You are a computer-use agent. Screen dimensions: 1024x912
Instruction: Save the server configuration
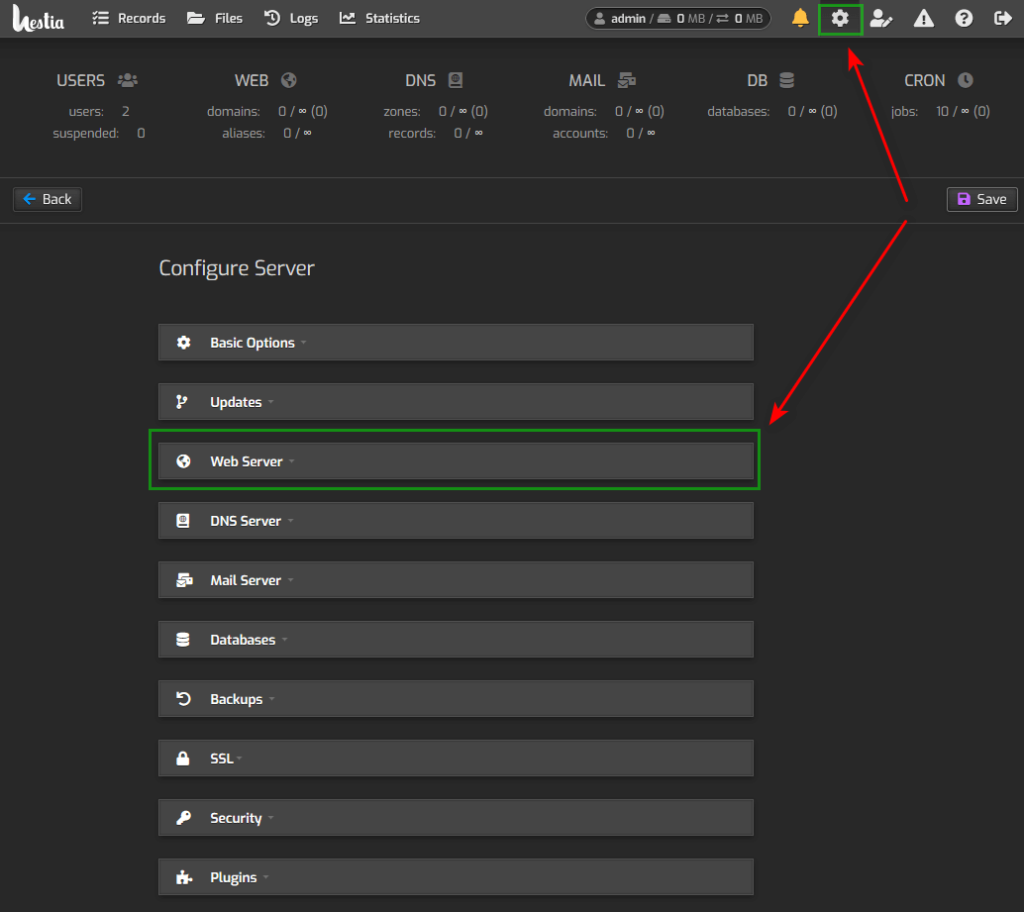coord(981,199)
